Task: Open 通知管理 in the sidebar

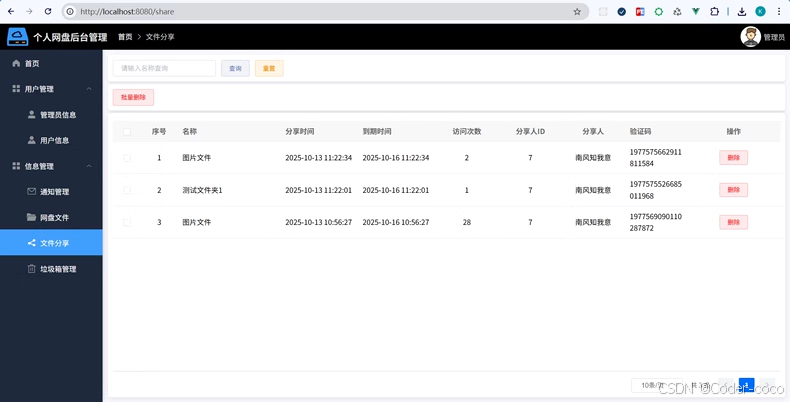Action: 51,191
